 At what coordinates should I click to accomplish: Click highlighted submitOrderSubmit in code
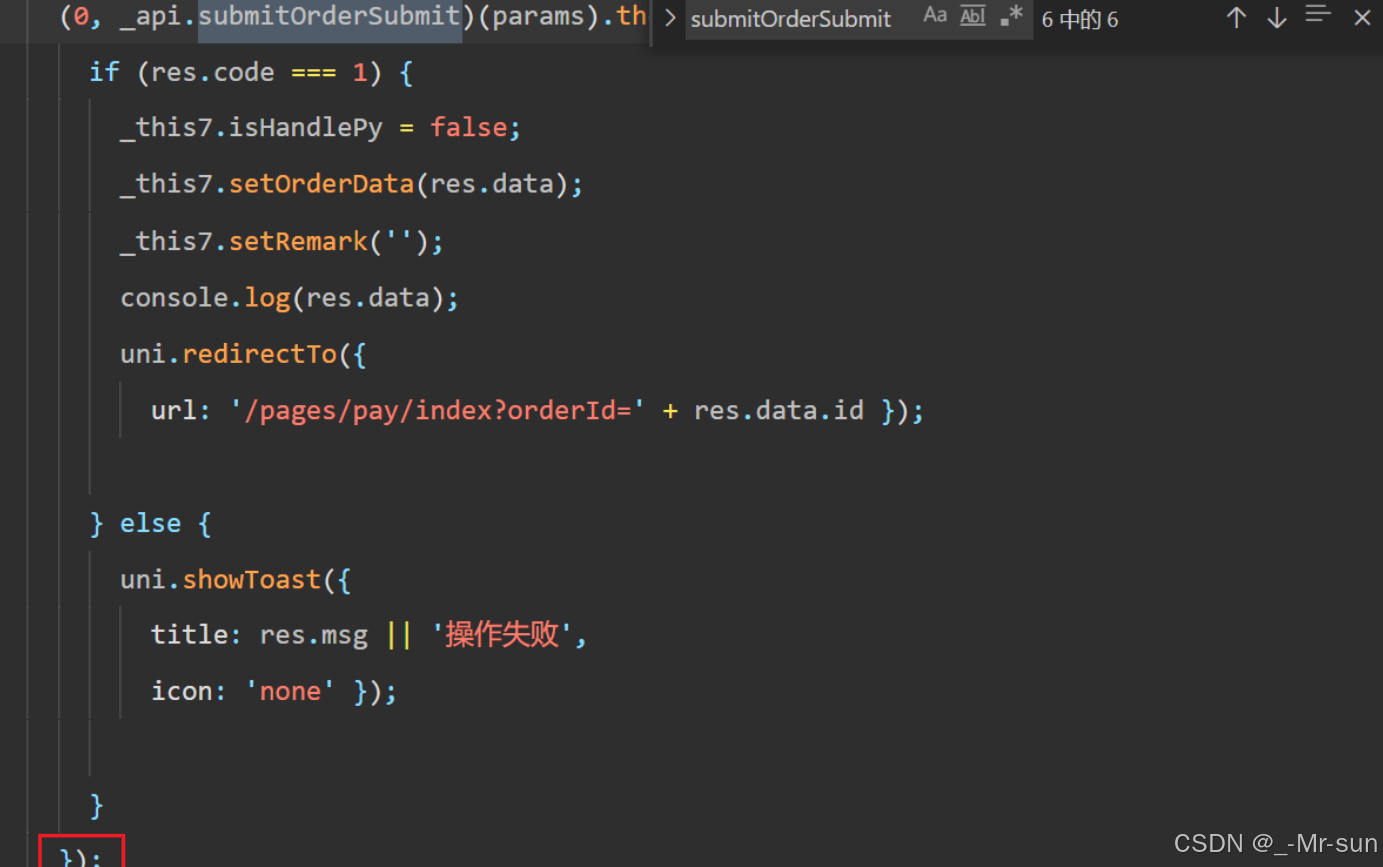point(330,17)
